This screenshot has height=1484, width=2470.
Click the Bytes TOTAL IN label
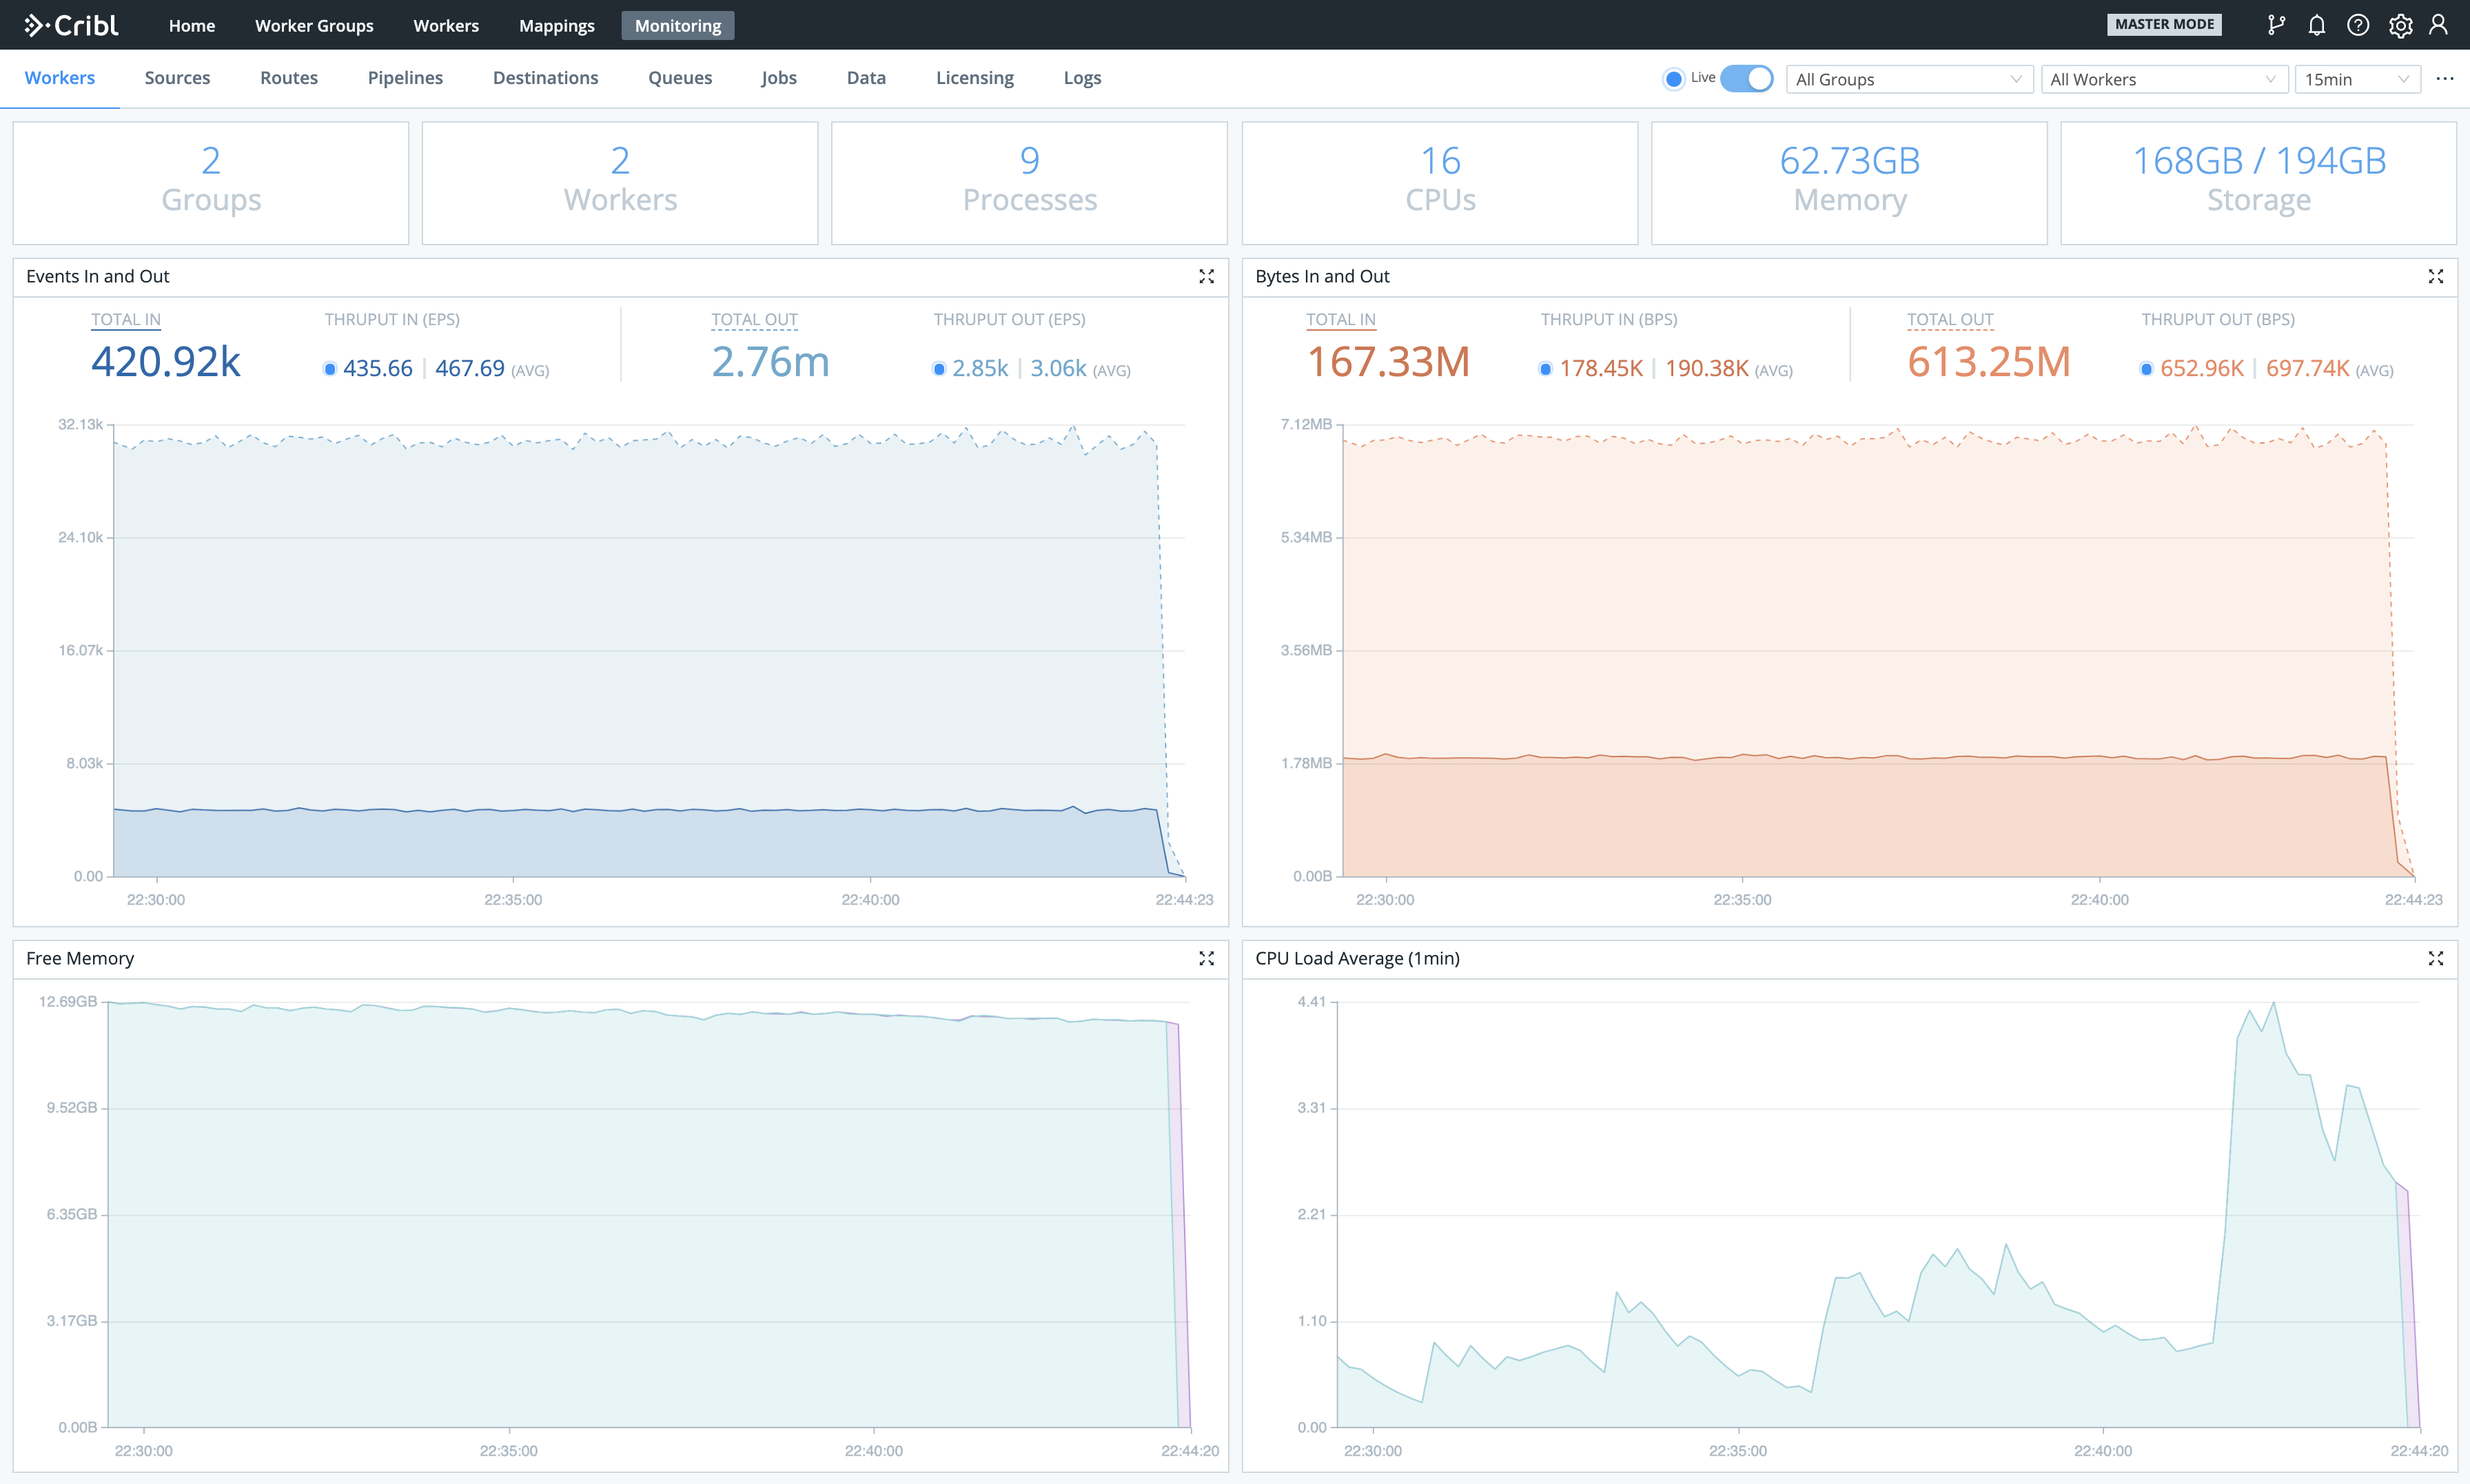1341,320
